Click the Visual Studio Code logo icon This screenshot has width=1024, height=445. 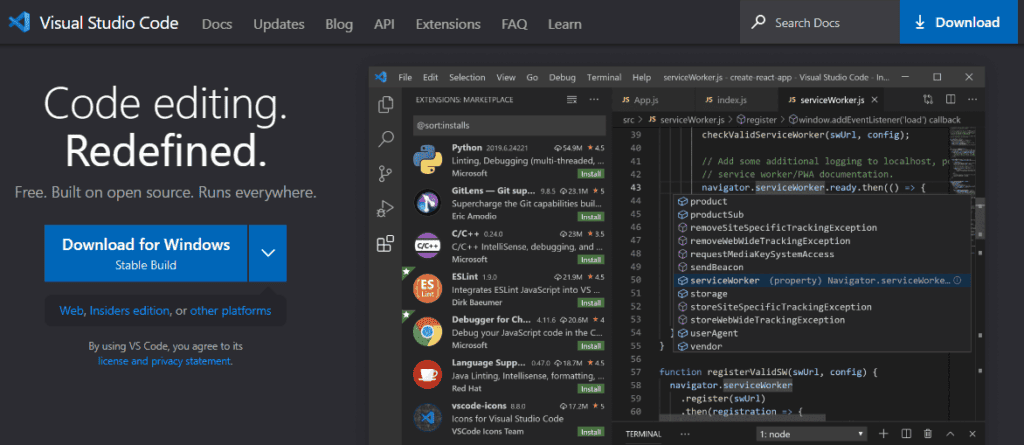19,23
